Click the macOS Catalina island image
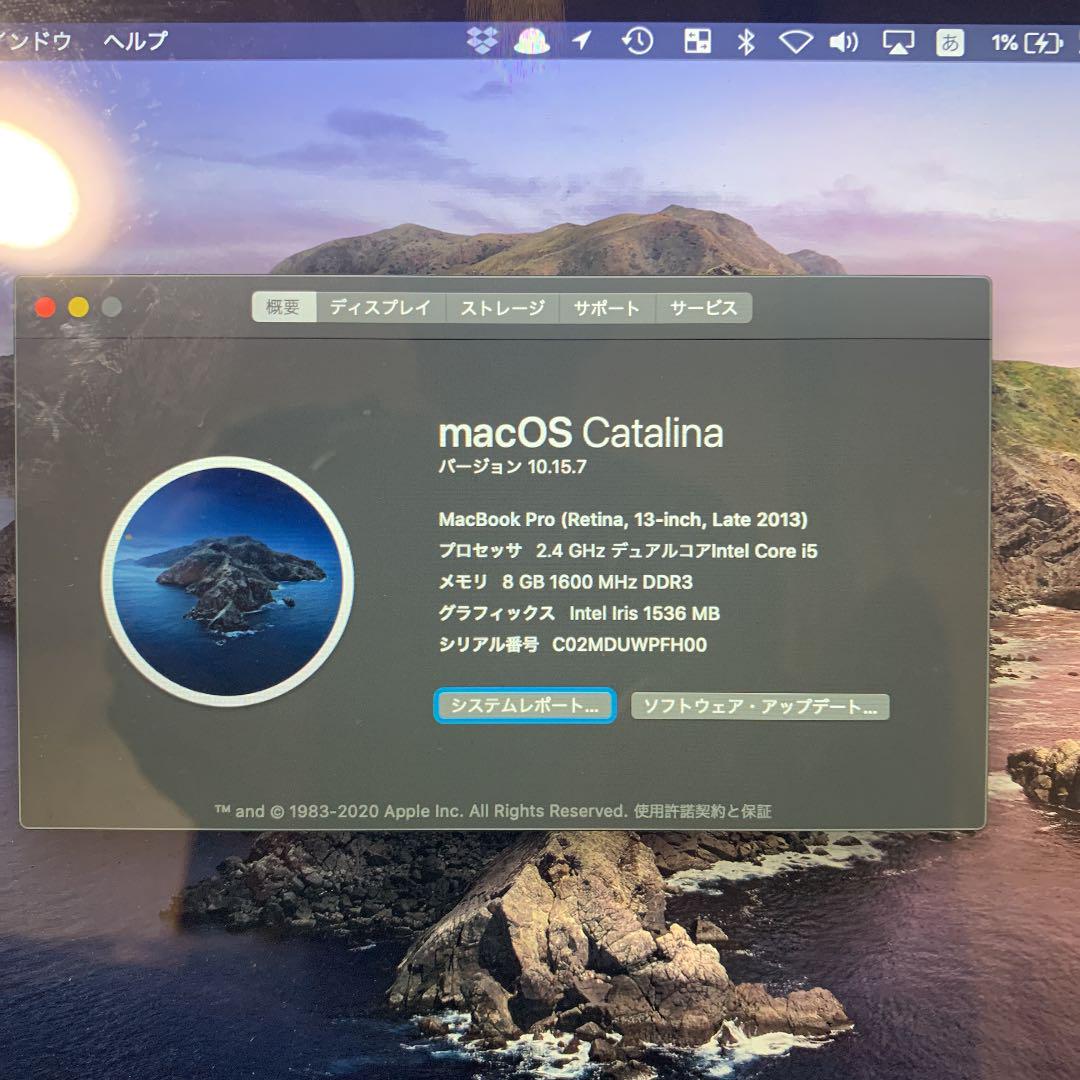The width and height of the screenshot is (1080, 1080). (x=228, y=581)
